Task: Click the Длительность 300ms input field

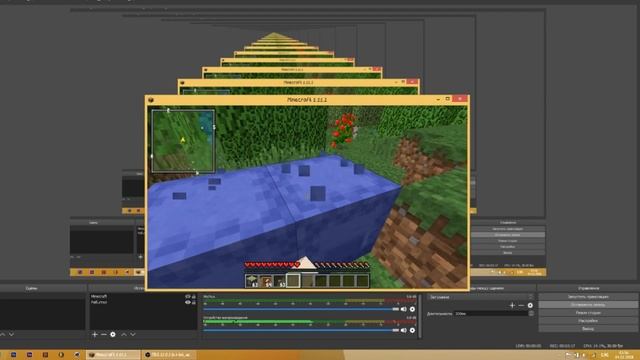Action: pos(491,313)
